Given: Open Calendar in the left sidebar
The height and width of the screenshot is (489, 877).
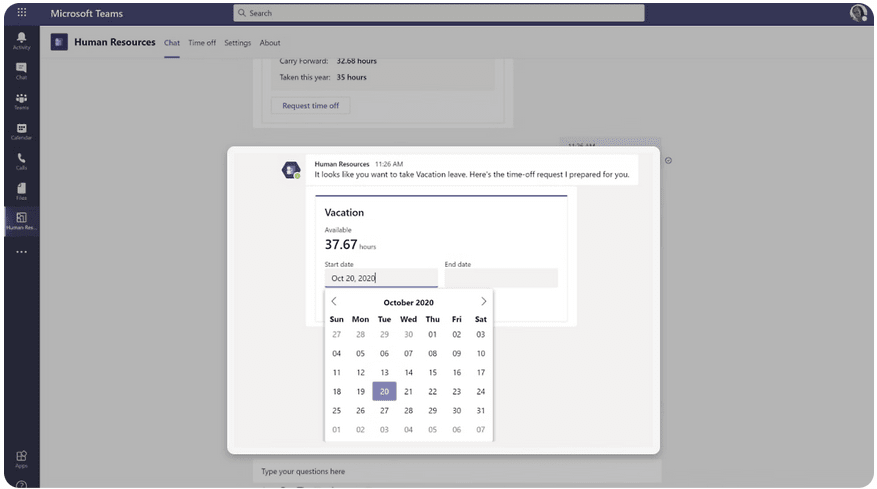Looking at the screenshot, I should [21, 131].
